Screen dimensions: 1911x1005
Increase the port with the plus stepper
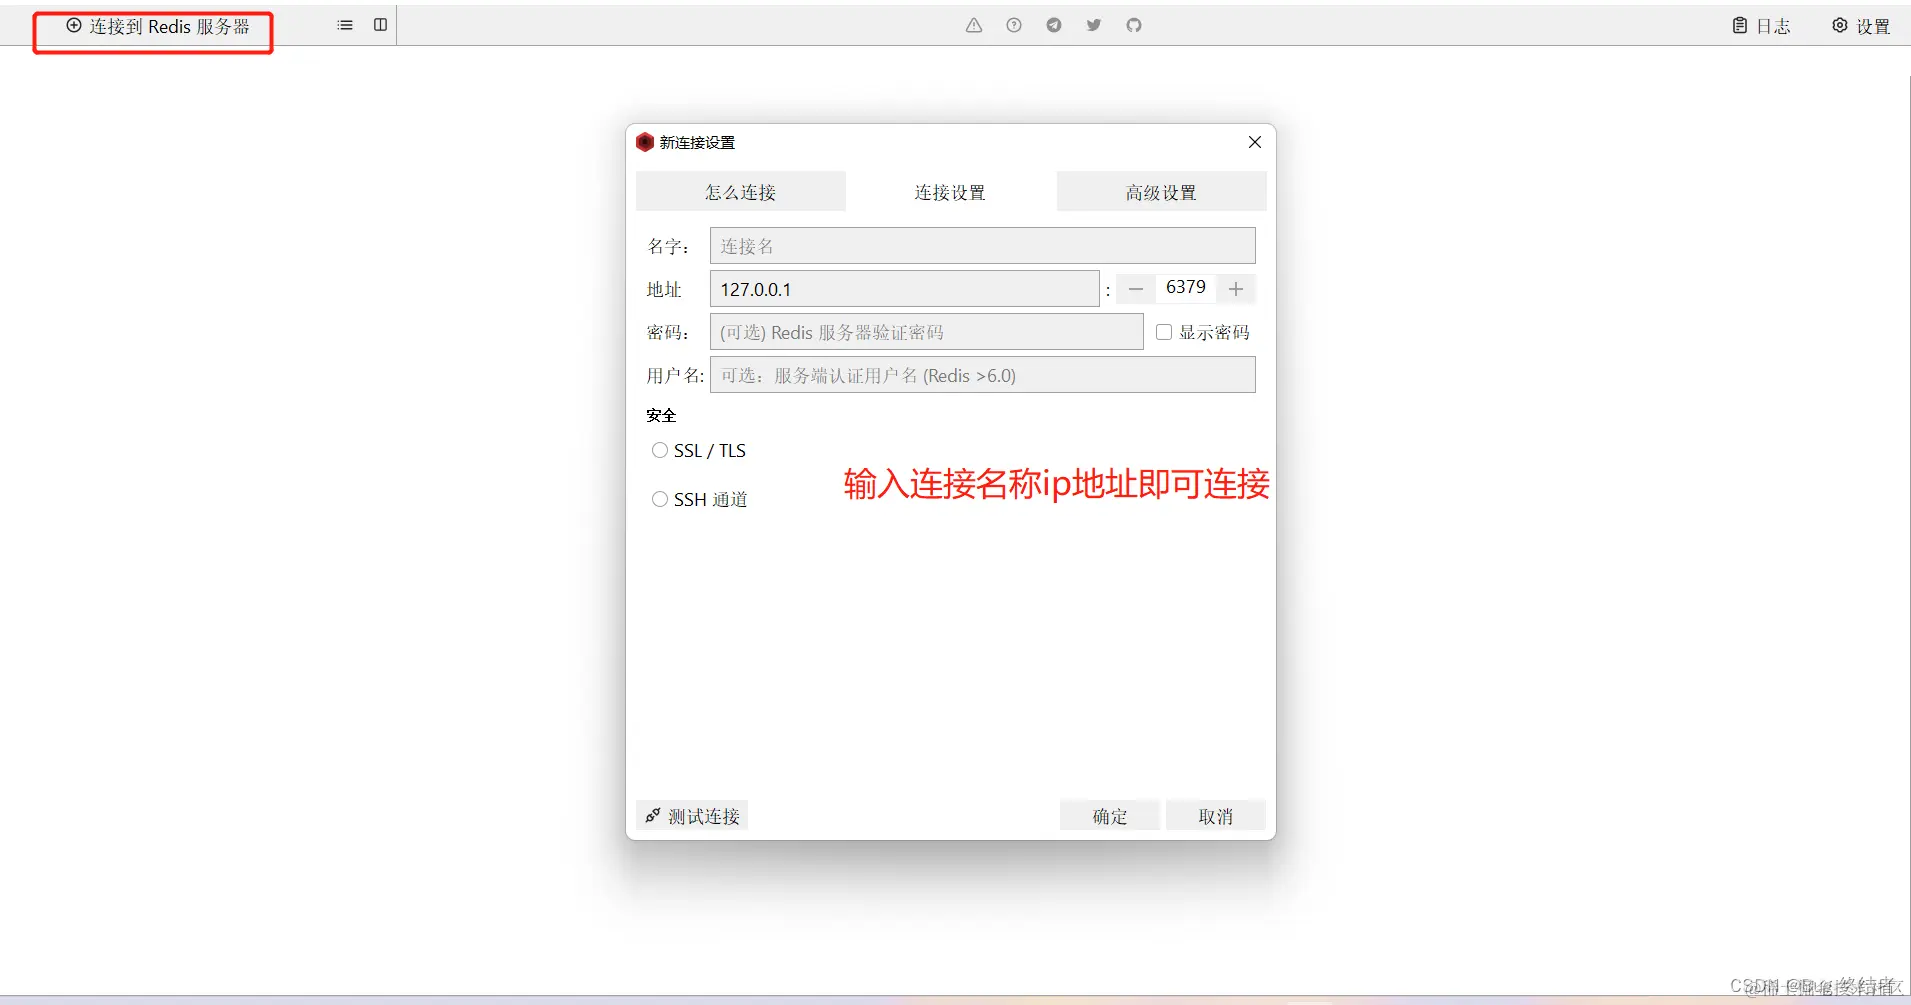[x=1236, y=288]
